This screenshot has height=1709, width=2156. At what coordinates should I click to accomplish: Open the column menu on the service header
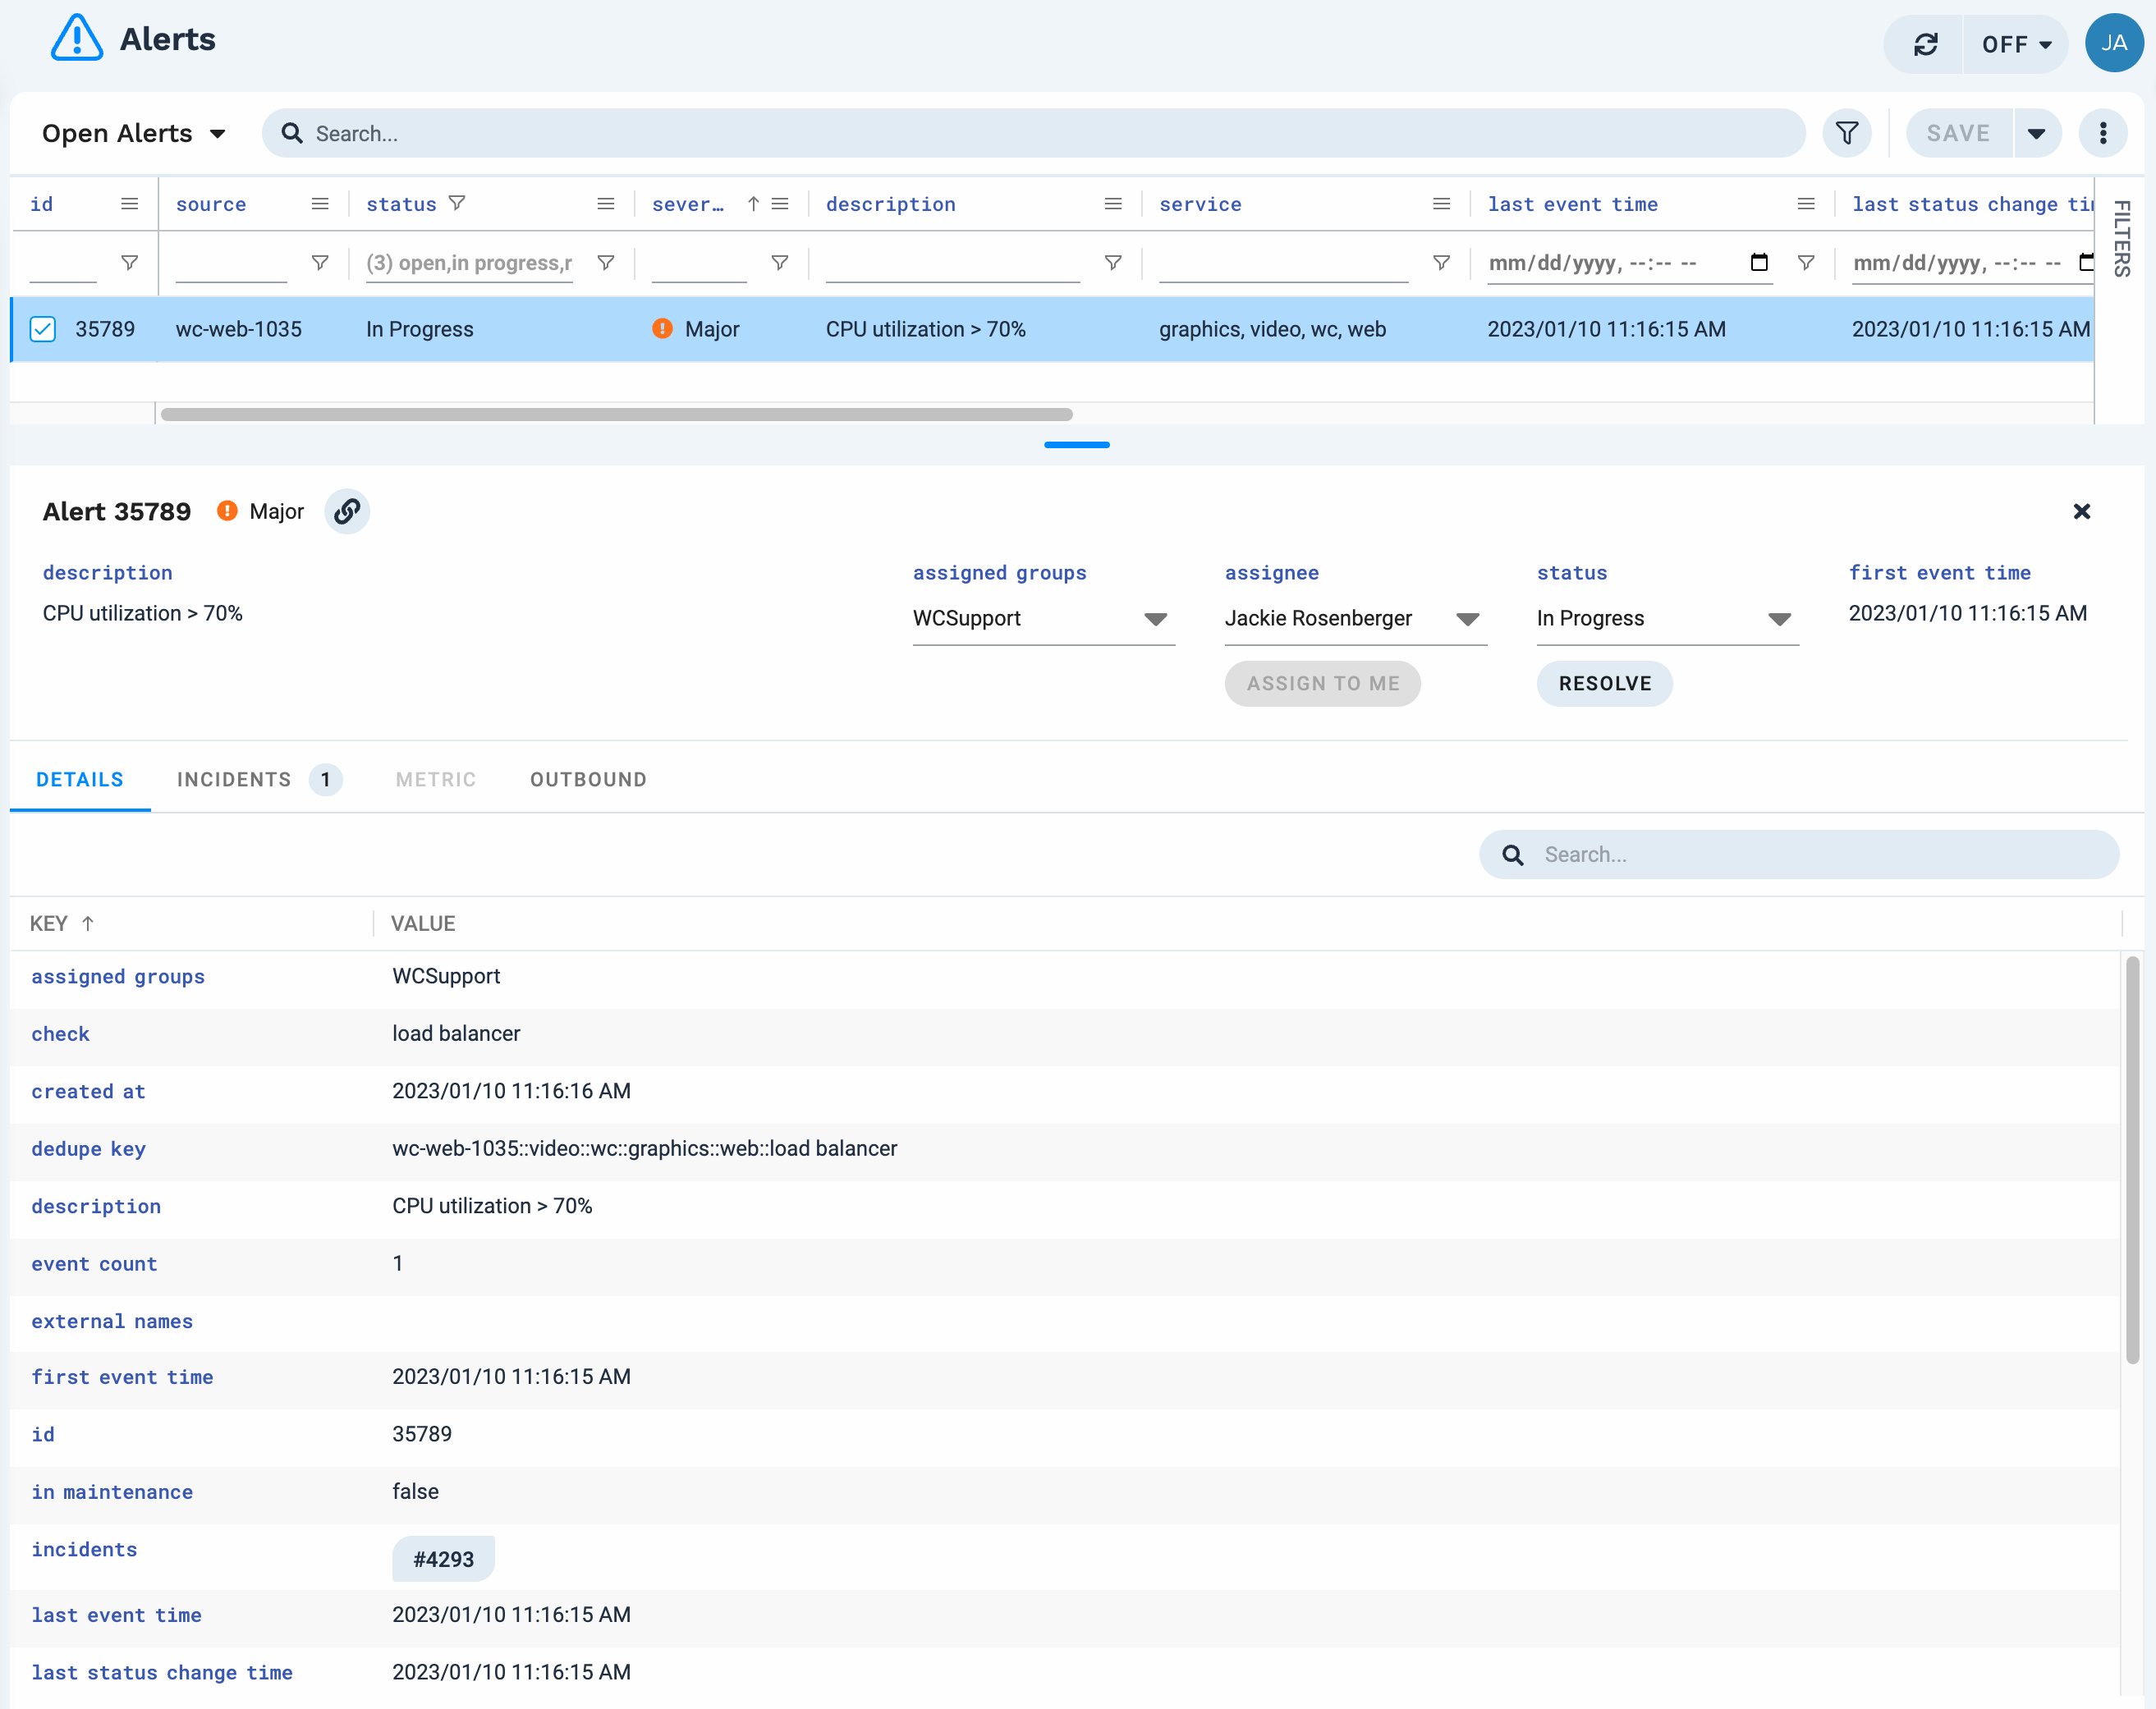pyautogui.click(x=1441, y=203)
